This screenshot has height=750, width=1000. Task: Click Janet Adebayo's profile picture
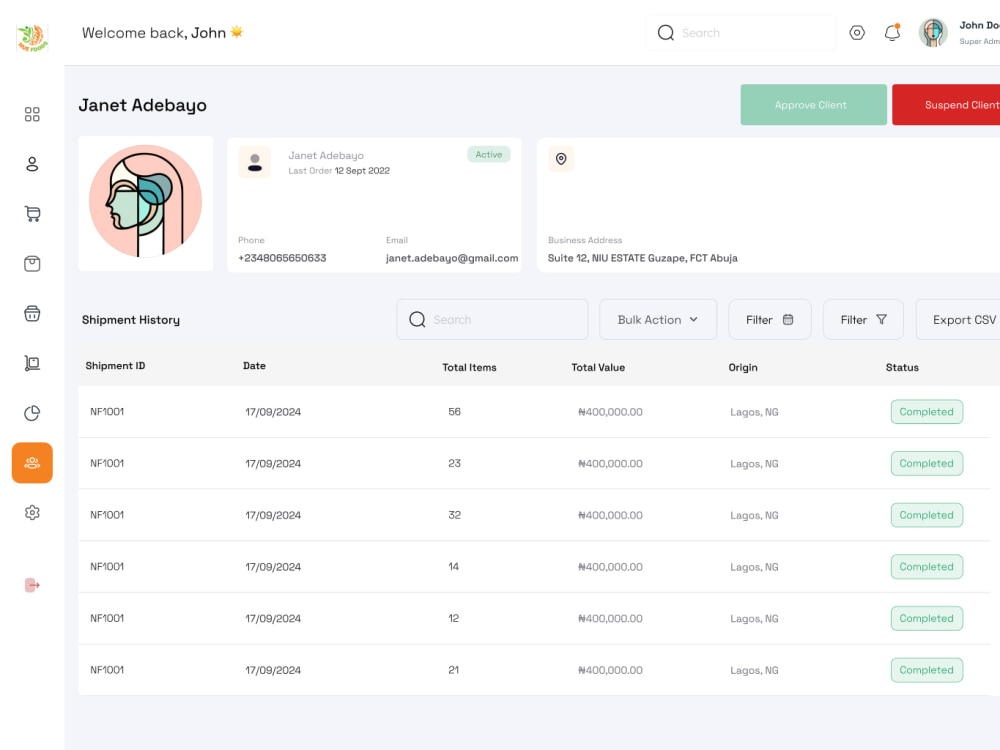pos(145,202)
